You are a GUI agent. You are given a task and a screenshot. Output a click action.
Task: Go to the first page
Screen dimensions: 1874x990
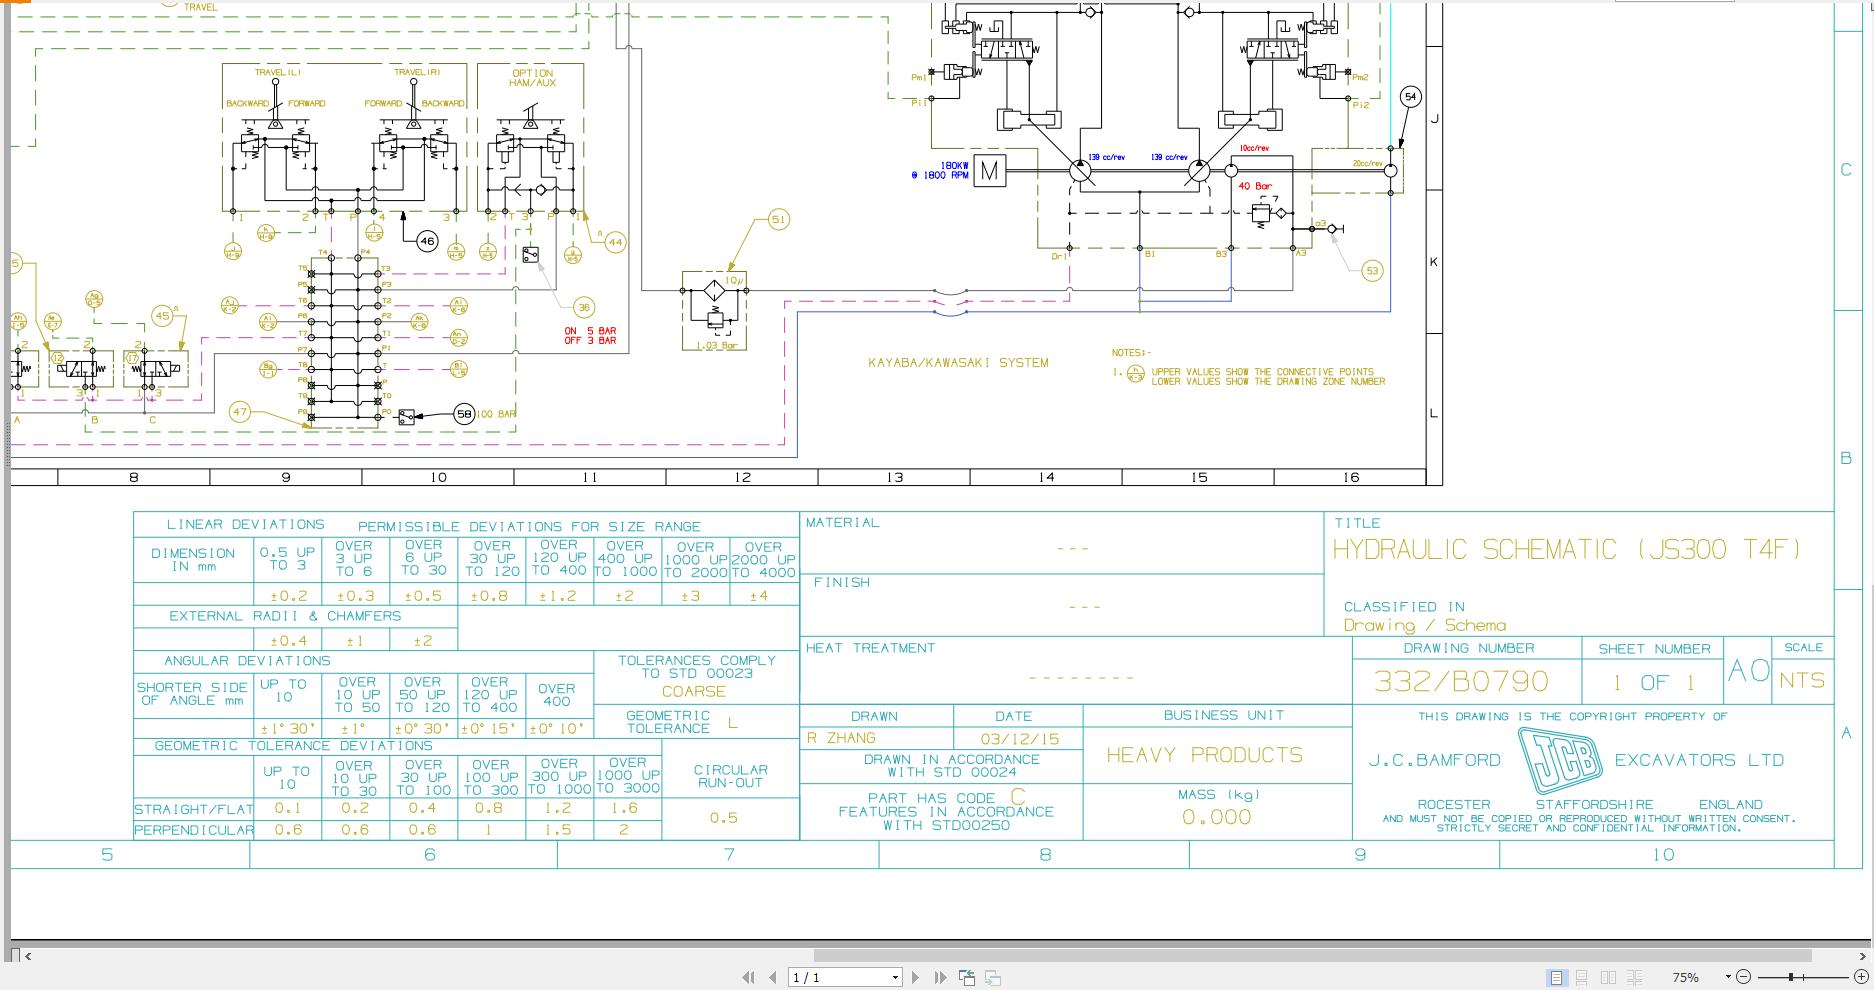[x=749, y=977]
